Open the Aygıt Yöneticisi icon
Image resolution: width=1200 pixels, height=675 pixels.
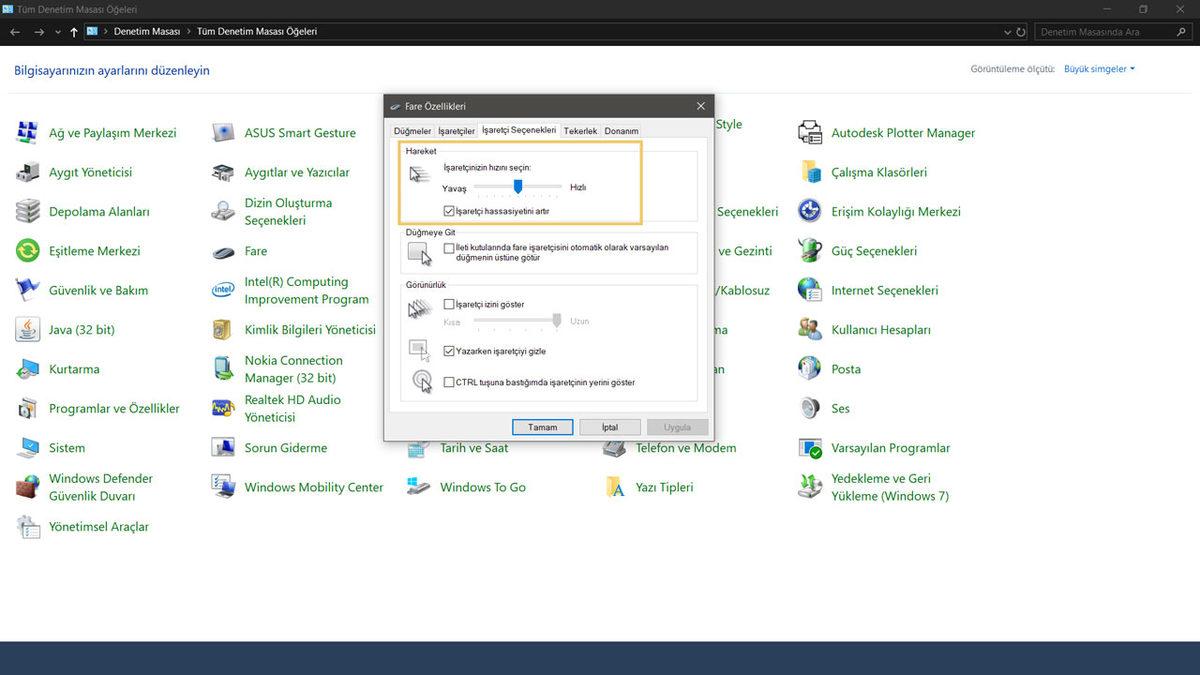coord(28,172)
